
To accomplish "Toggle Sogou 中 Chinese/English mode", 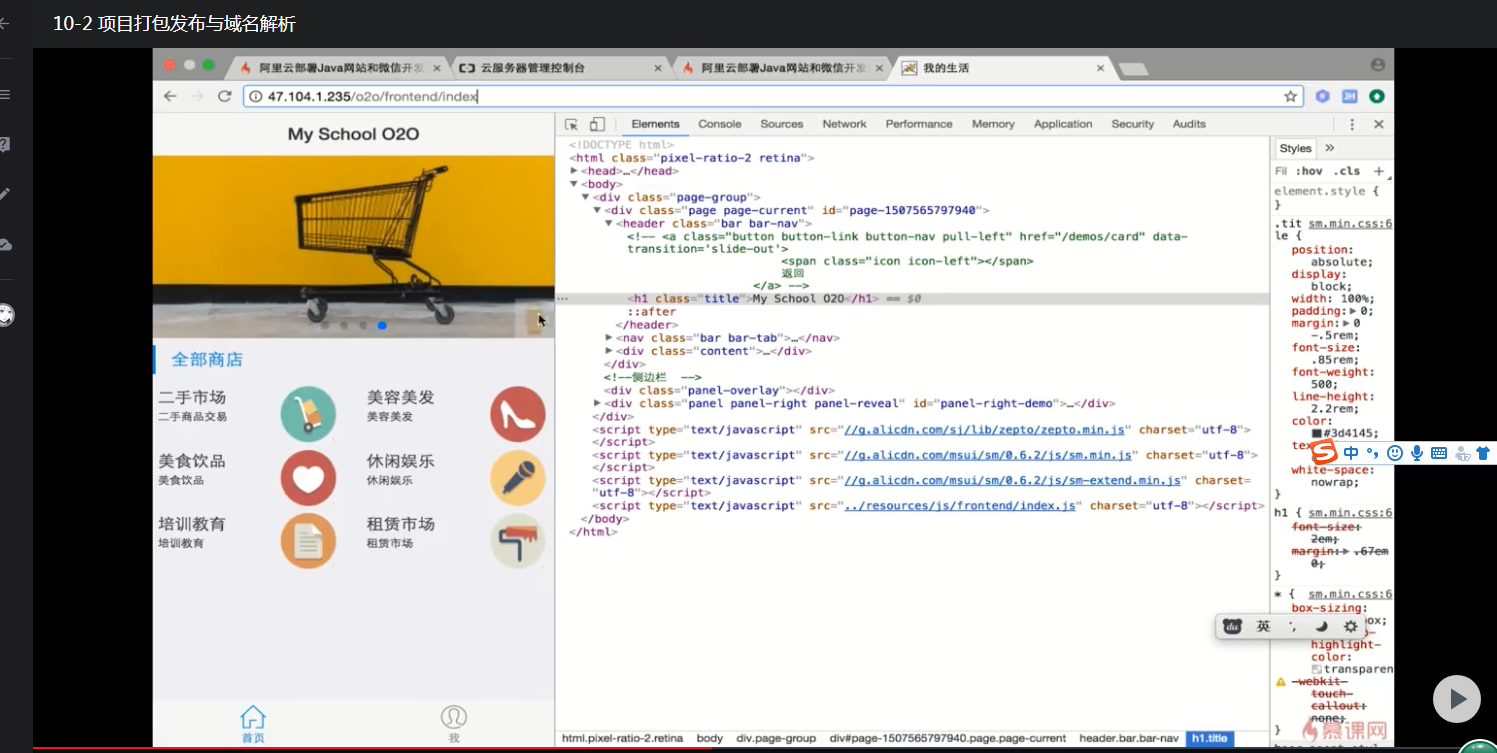I will (x=1351, y=453).
